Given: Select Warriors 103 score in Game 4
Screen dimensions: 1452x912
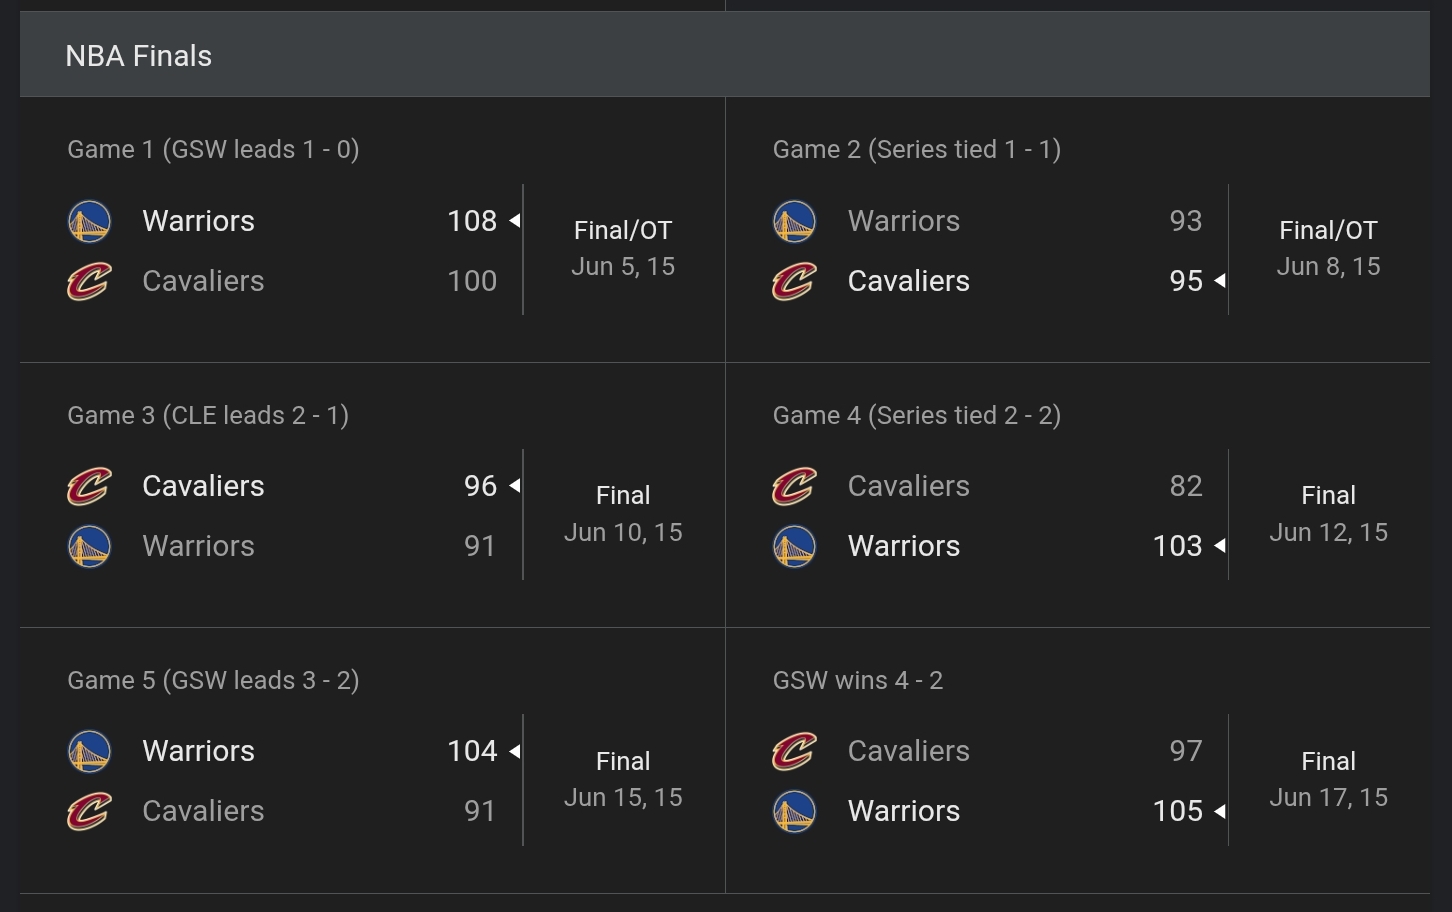Looking at the screenshot, I should click(x=1177, y=546).
